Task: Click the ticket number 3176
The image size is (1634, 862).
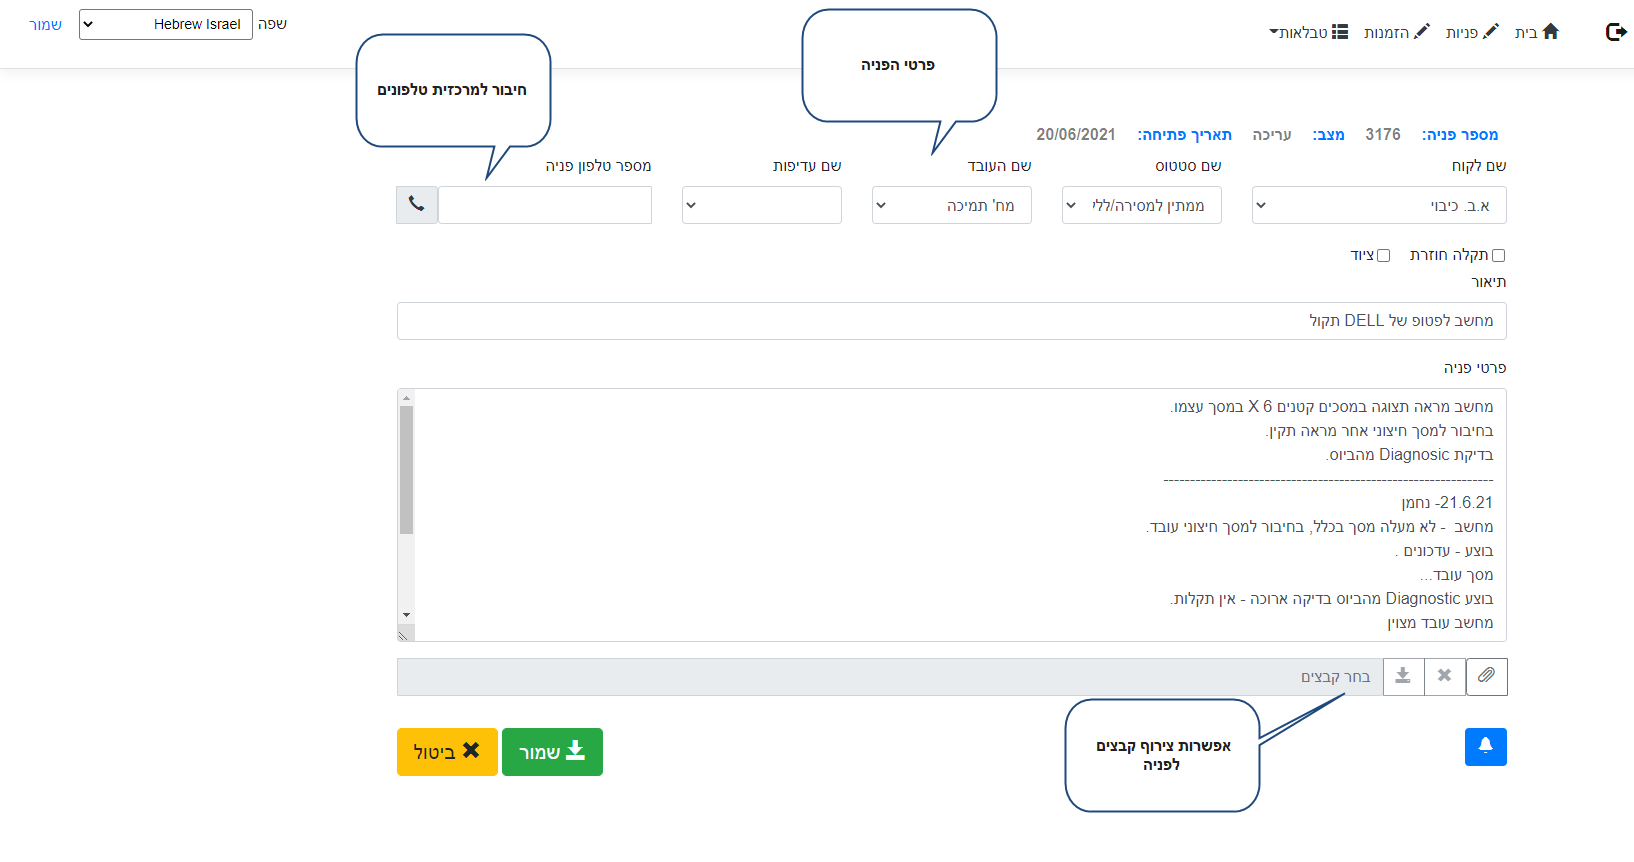Action: (x=1383, y=135)
